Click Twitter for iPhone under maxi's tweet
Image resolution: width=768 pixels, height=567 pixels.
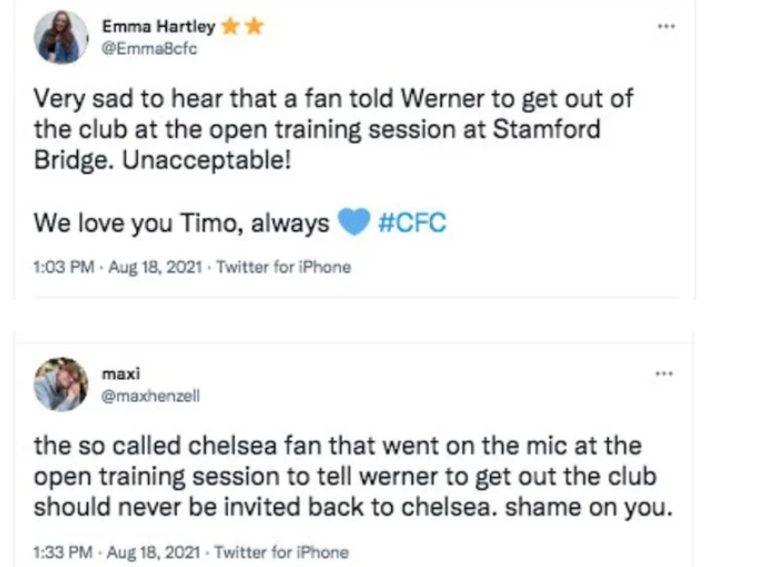coord(282,551)
